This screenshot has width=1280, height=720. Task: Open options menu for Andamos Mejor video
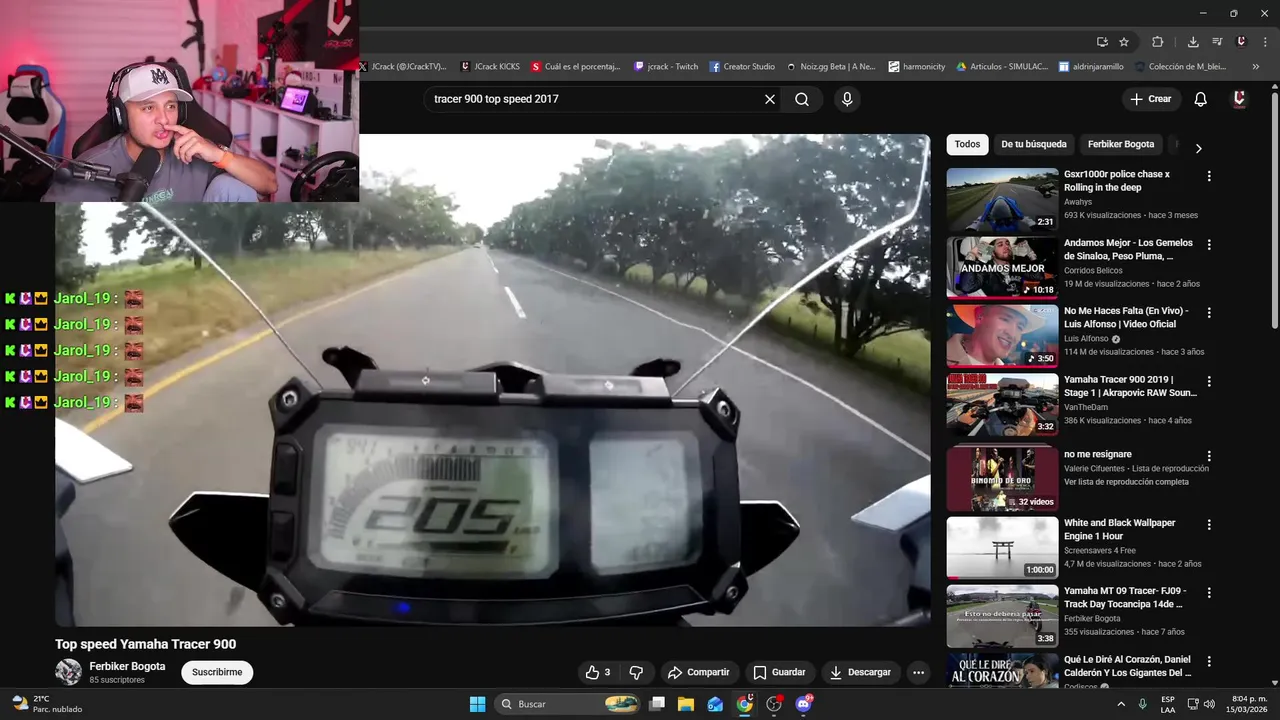pyautogui.click(x=1209, y=245)
